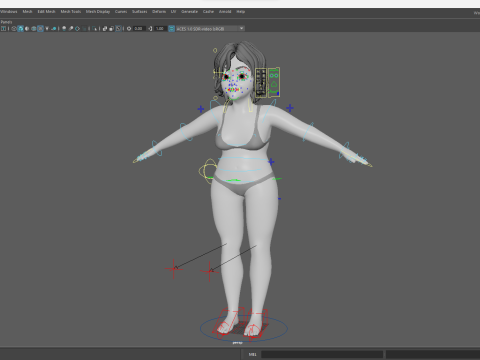Image resolution: width=480 pixels, height=360 pixels.
Task: Click the exposure value field 0.00
Action: [139, 29]
